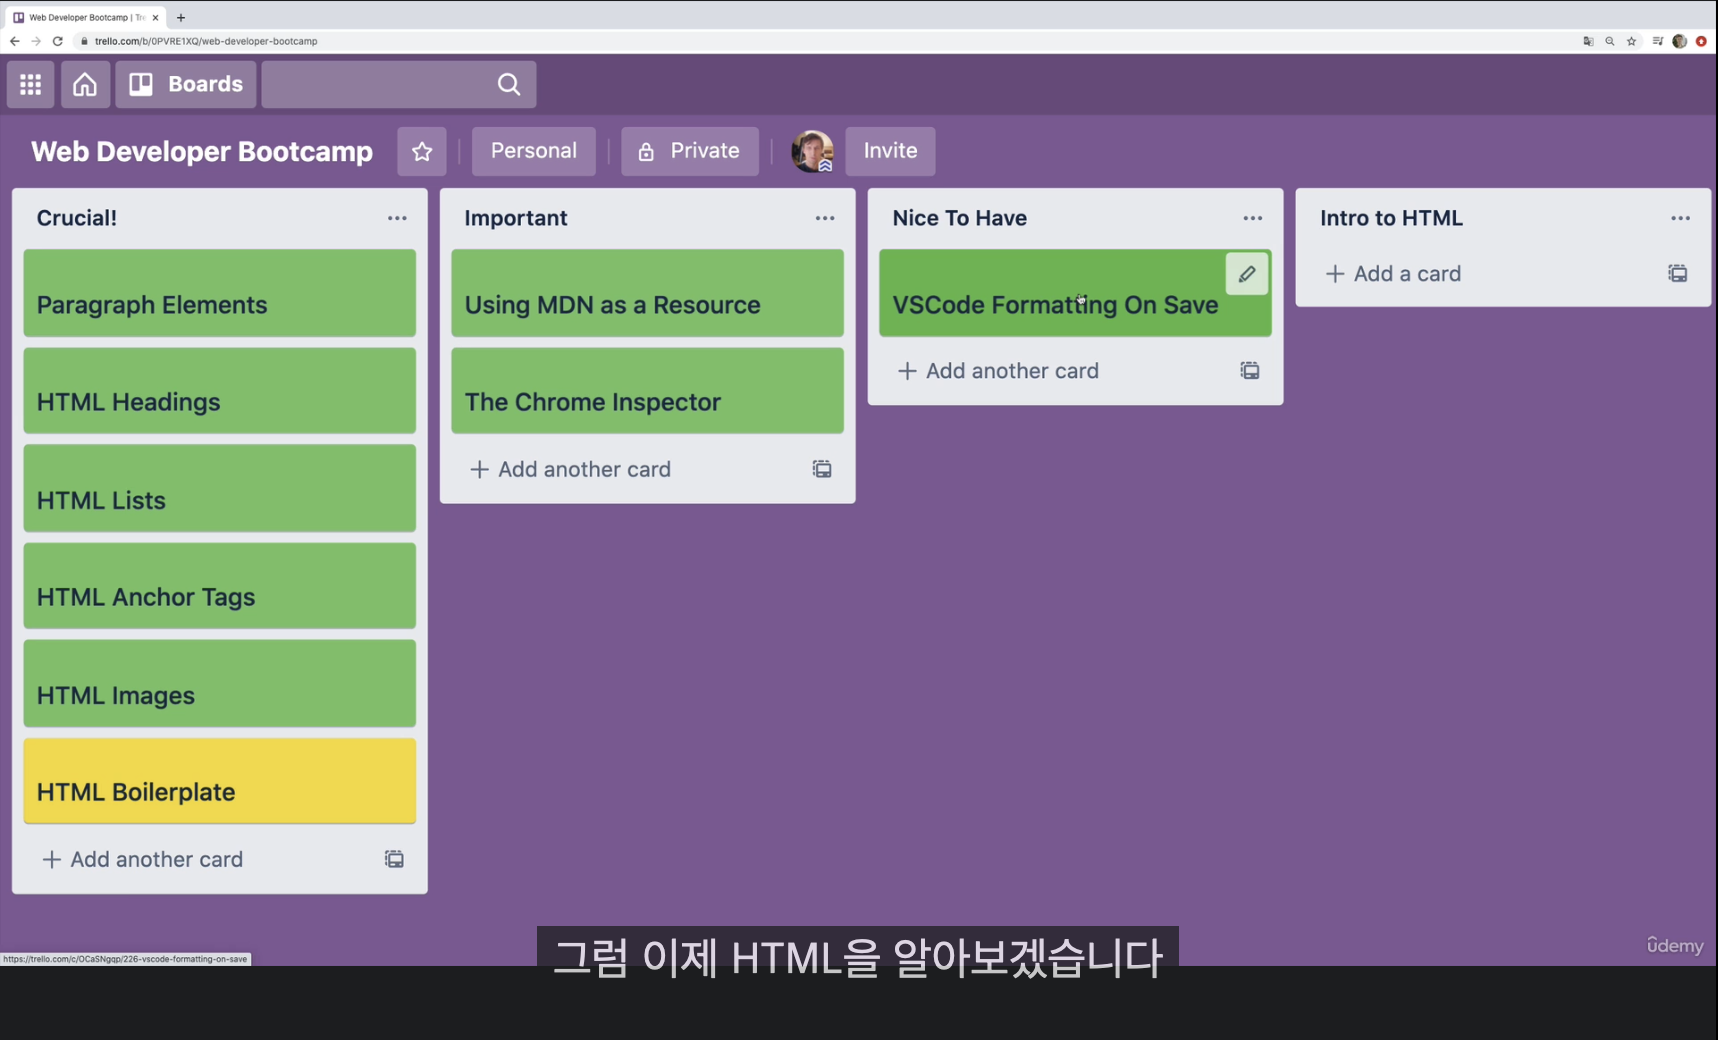Open Using MDN as a Resource card
Viewport: 1718px width, 1040px height.
648,293
